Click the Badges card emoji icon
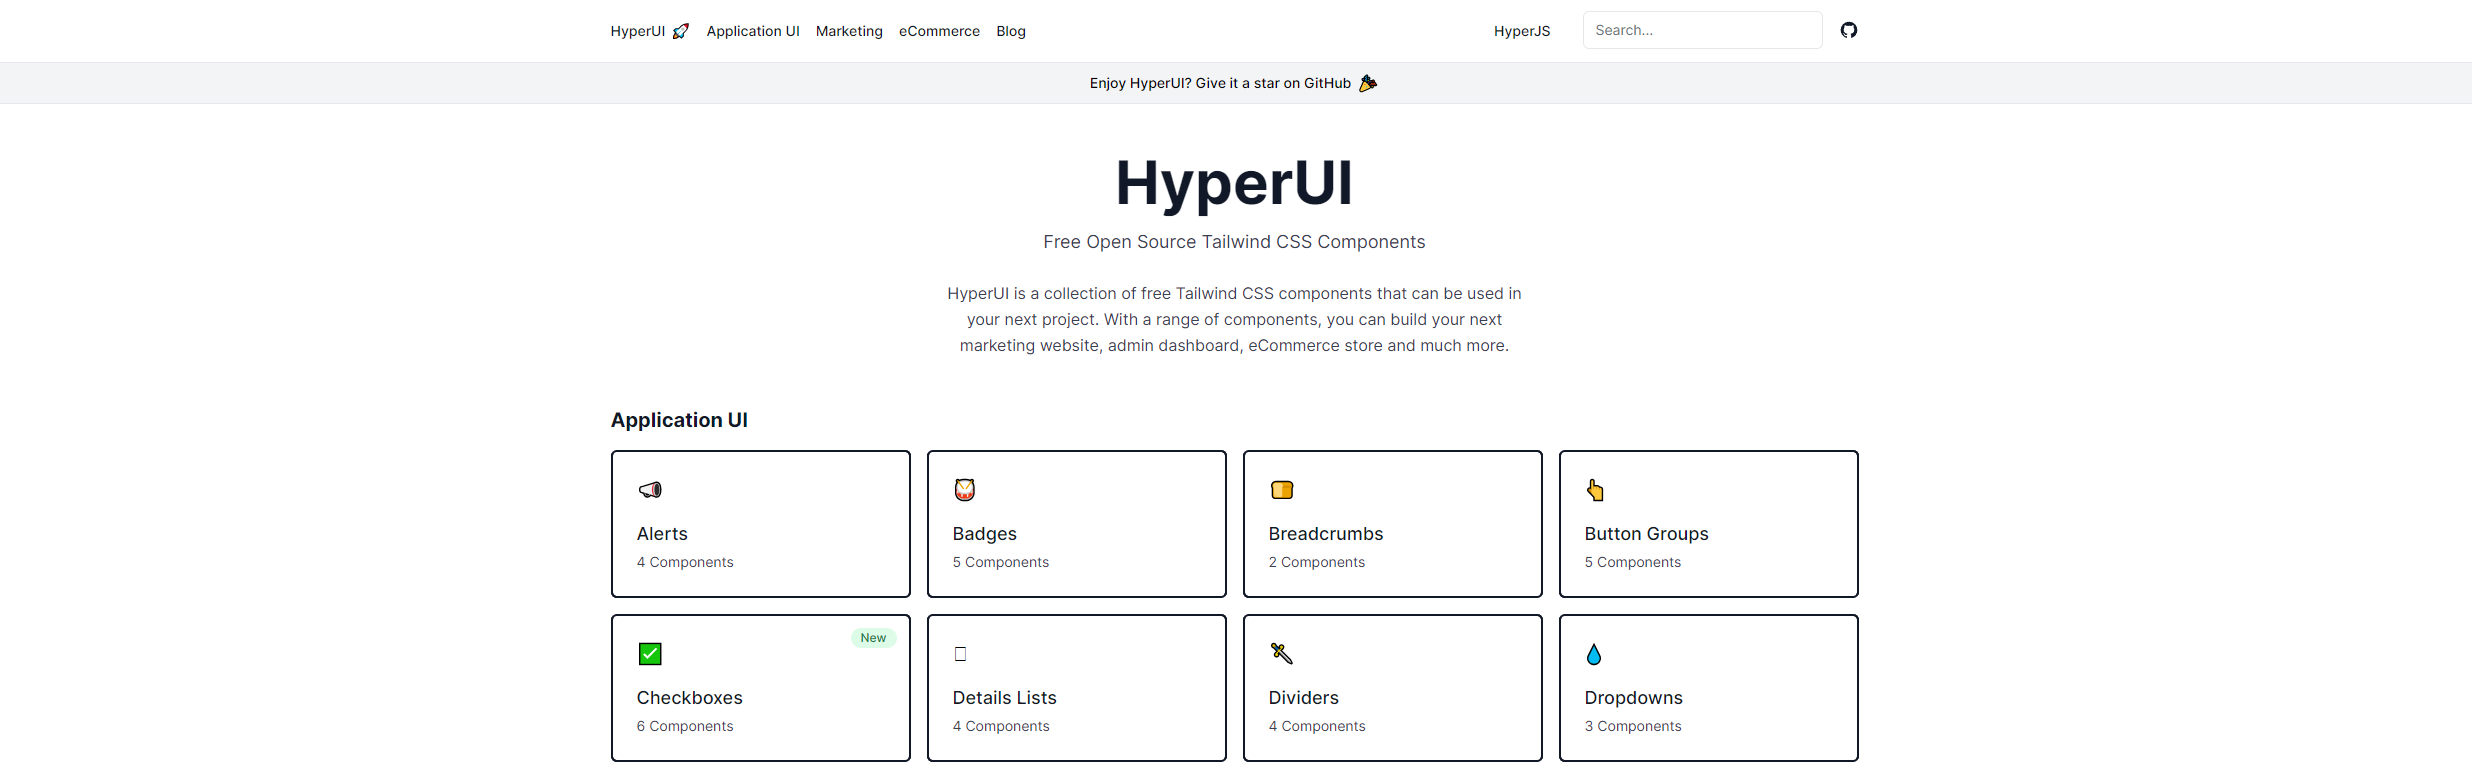Viewport: 2472px width, 773px height. click(x=965, y=490)
